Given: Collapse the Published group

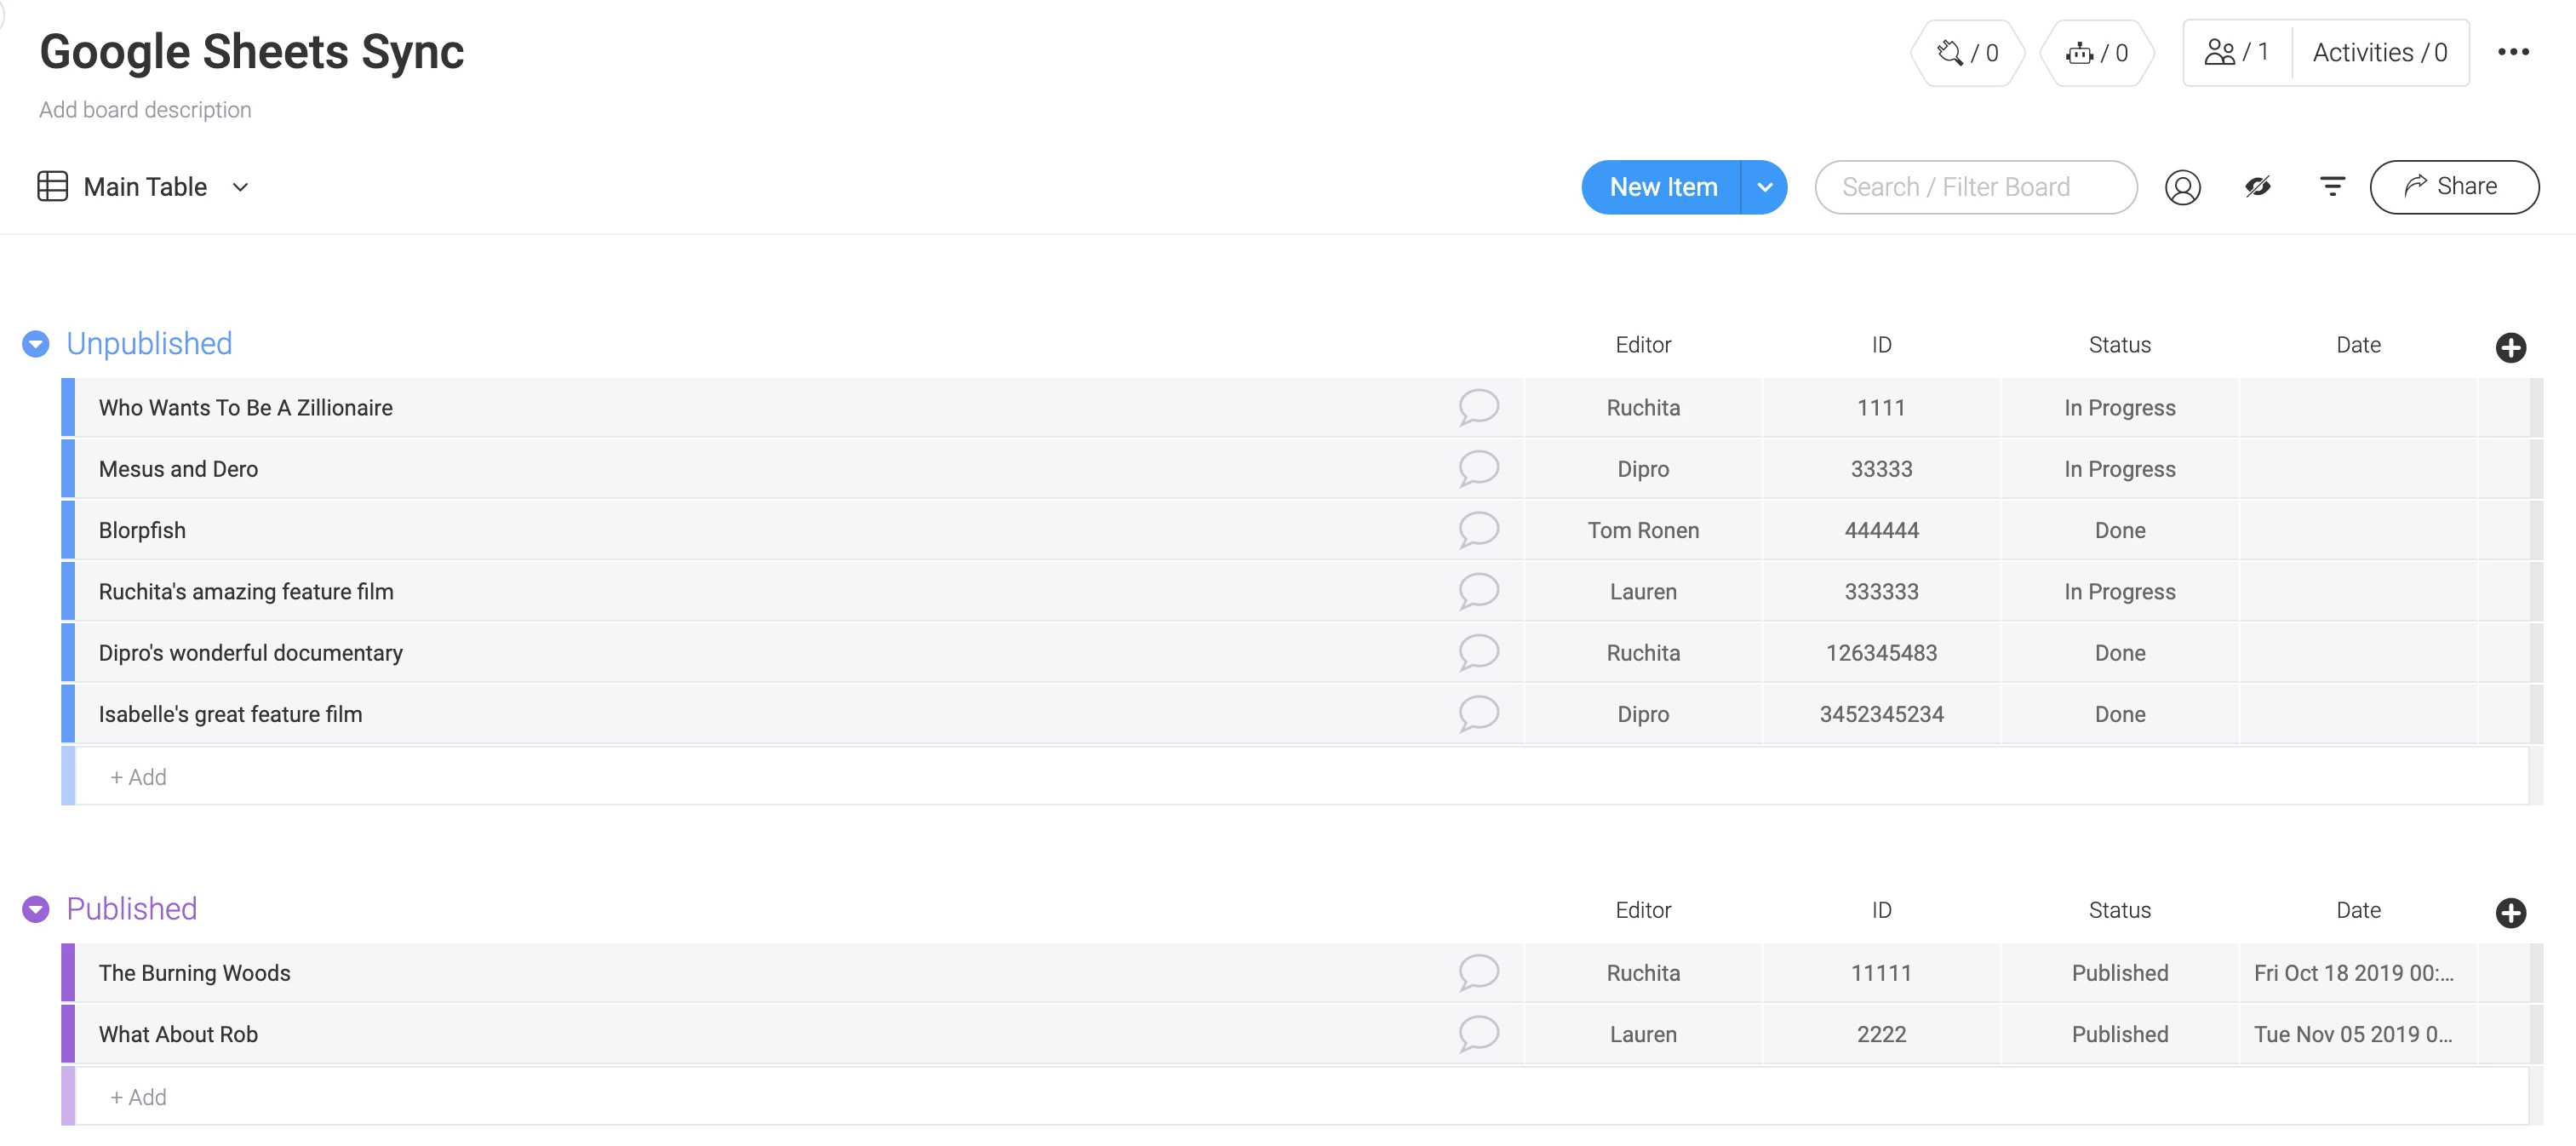Looking at the screenshot, I should pyautogui.click(x=36, y=909).
